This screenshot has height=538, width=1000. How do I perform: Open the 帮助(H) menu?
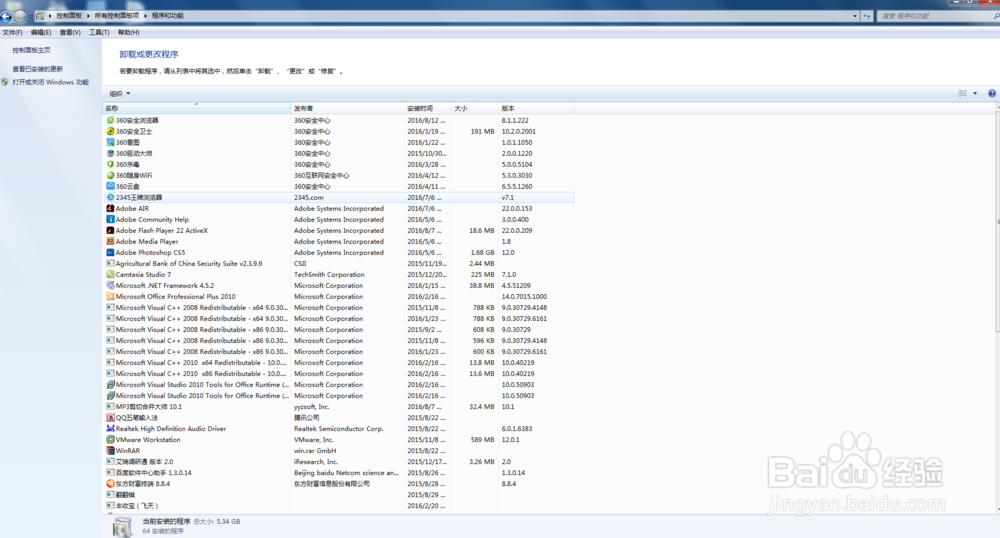(128, 33)
